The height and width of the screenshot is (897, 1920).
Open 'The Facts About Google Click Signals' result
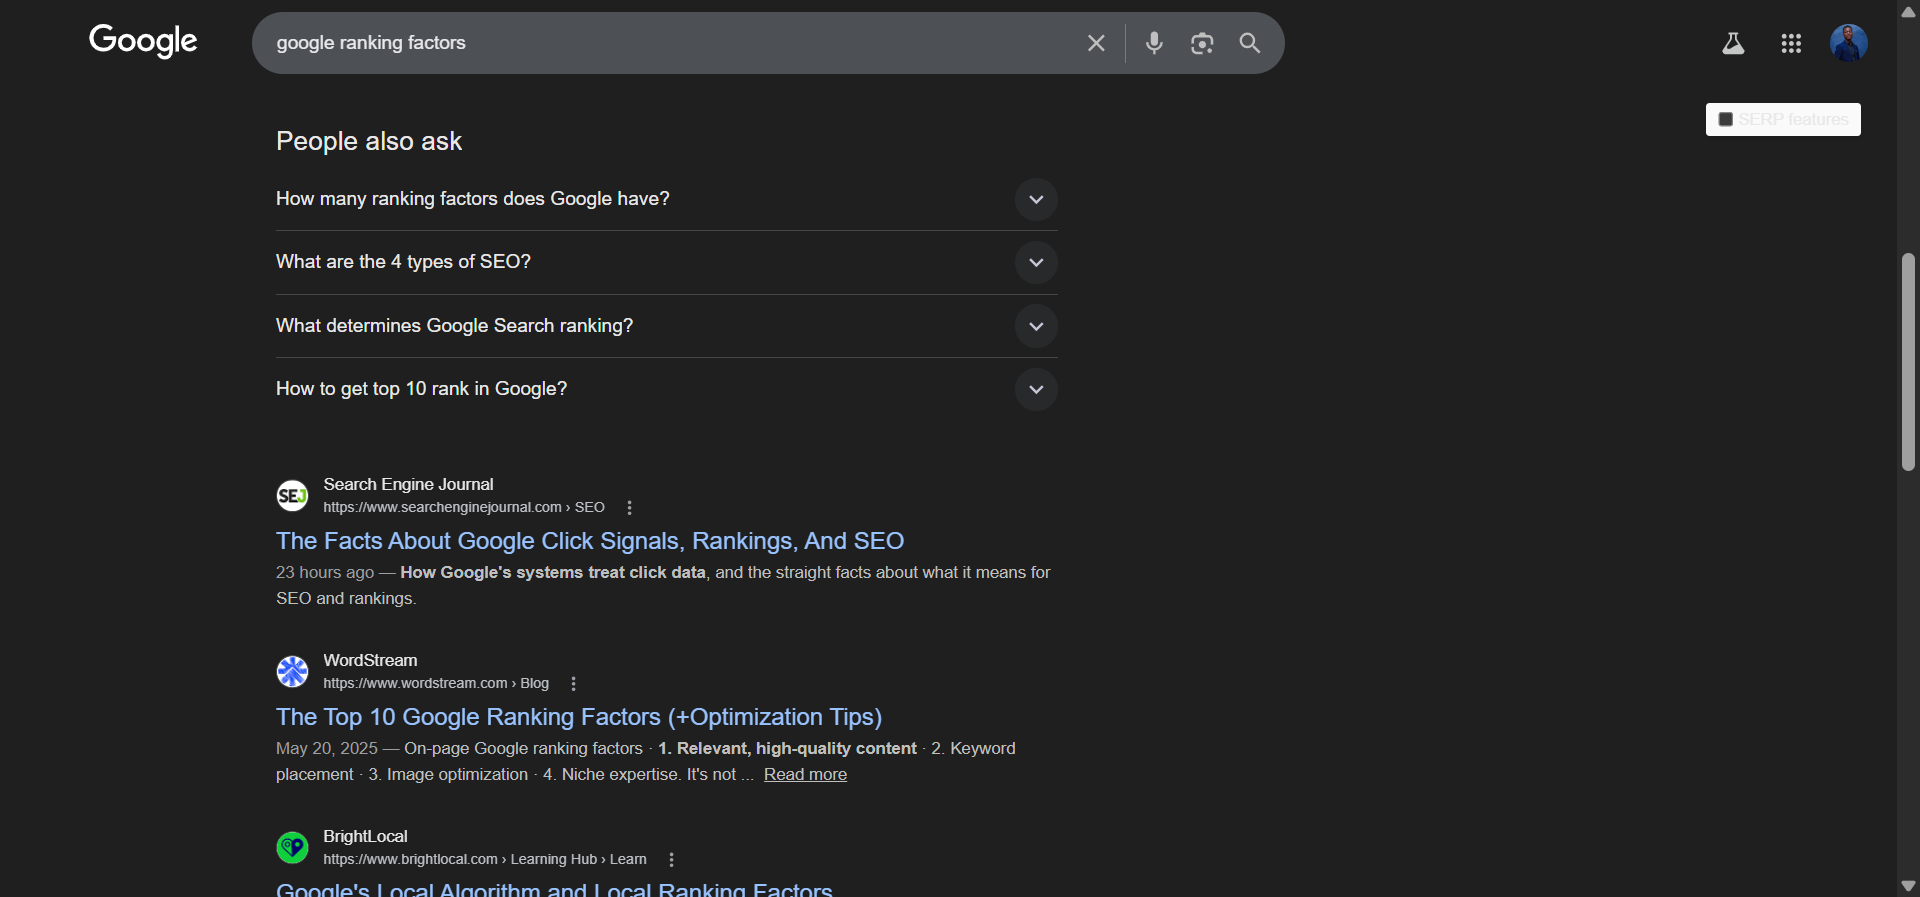click(x=590, y=541)
